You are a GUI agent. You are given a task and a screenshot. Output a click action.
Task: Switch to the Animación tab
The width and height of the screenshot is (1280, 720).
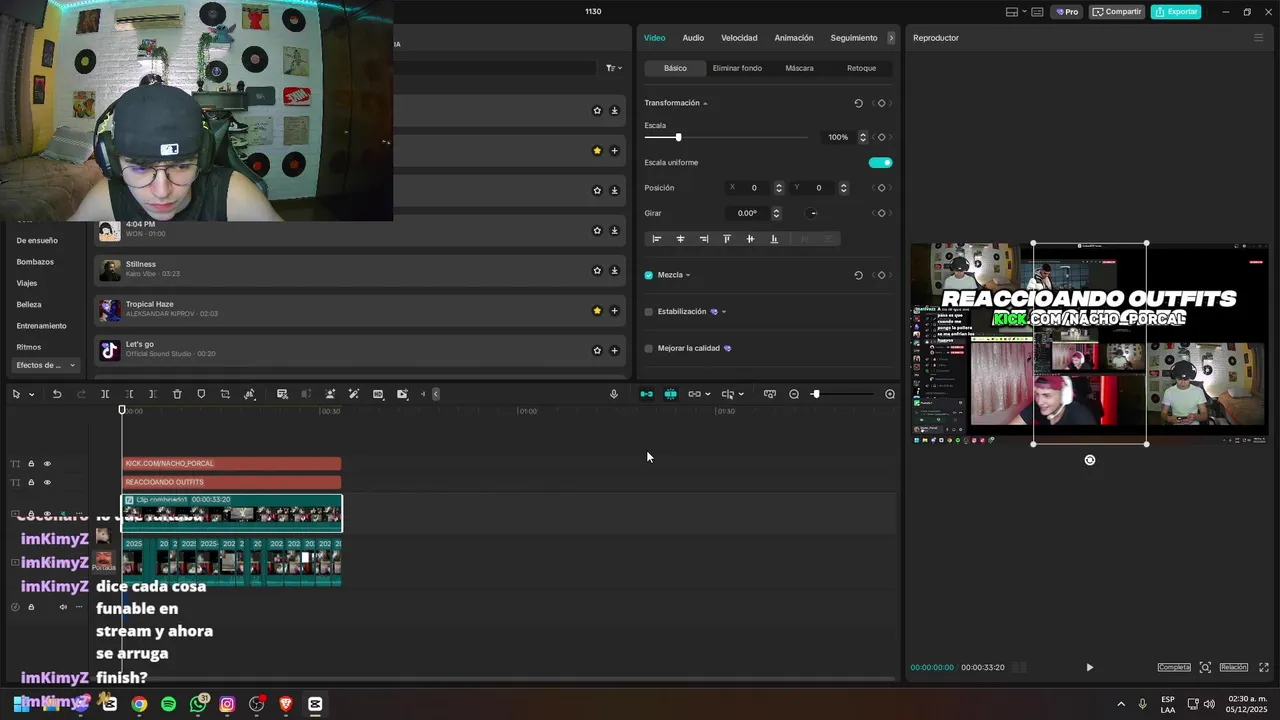(x=794, y=38)
